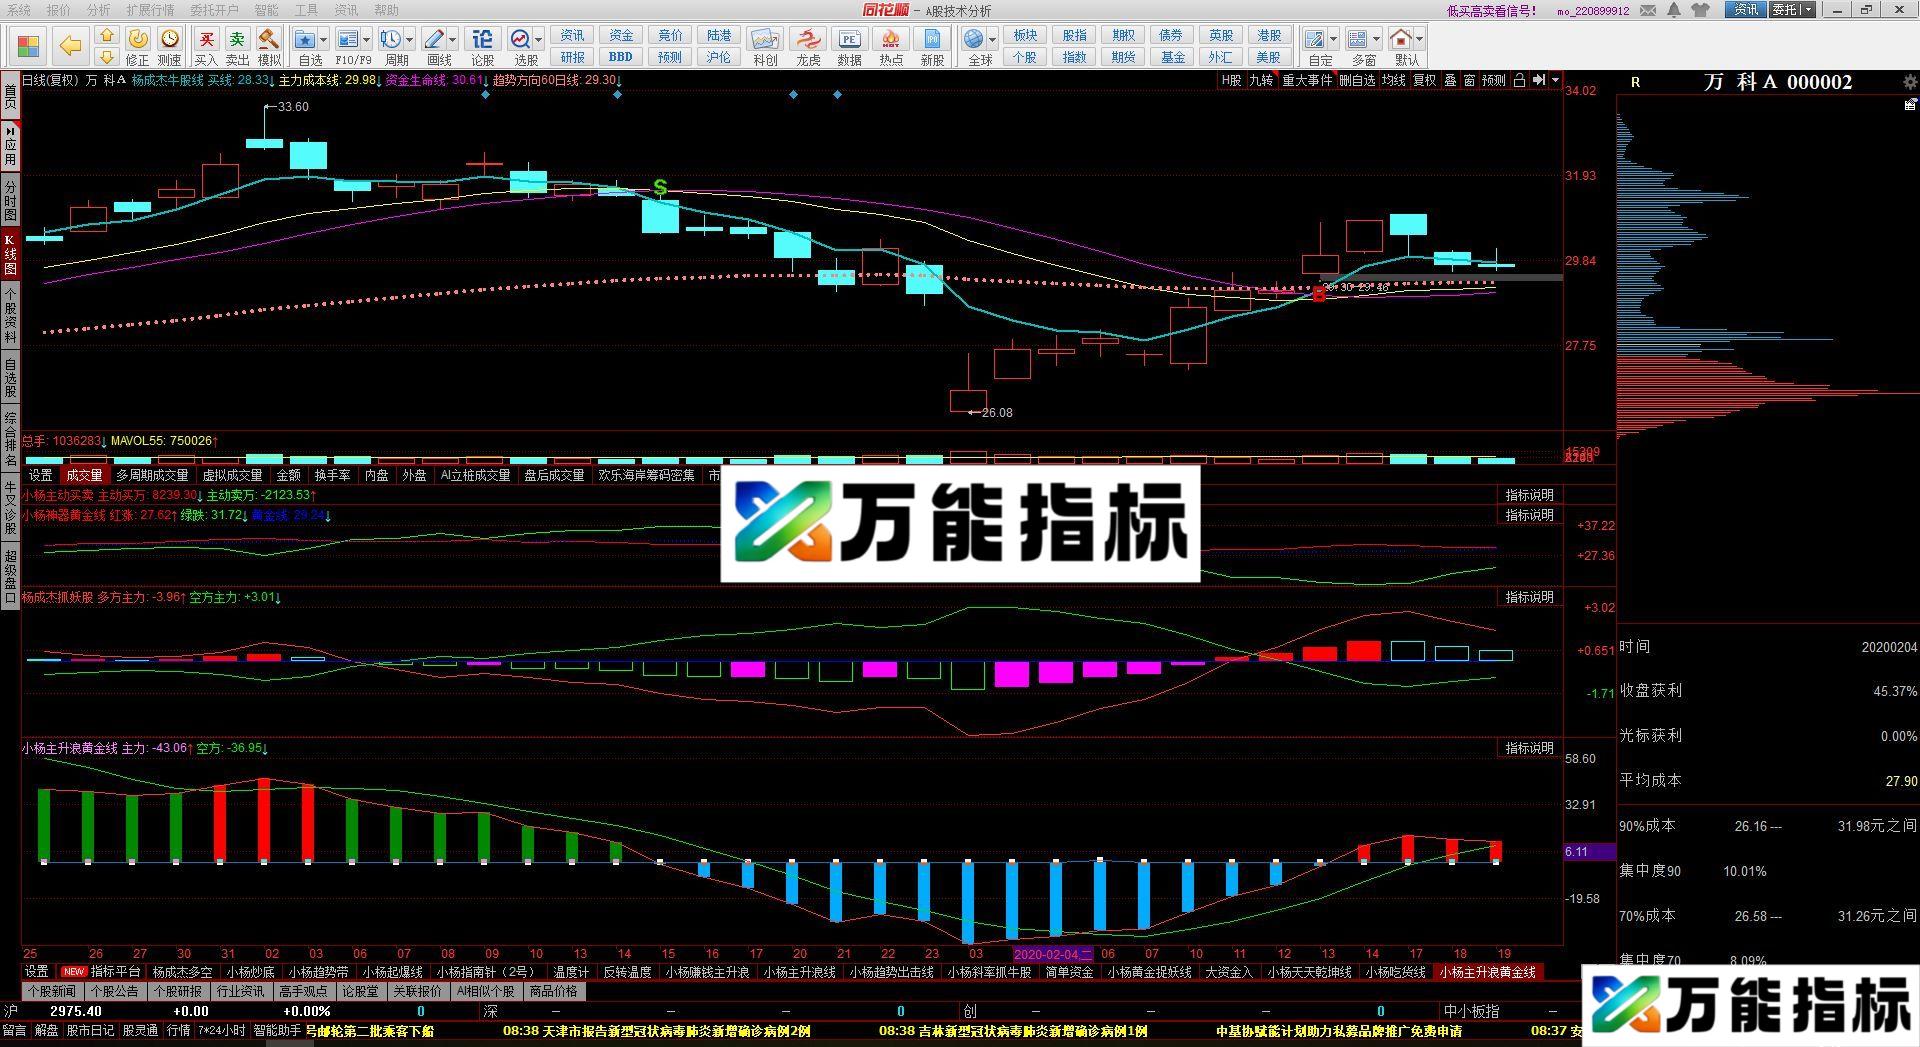Expand the 全球 global markets dropdown
Viewport: 1920px width, 1047px height.
[992, 40]
